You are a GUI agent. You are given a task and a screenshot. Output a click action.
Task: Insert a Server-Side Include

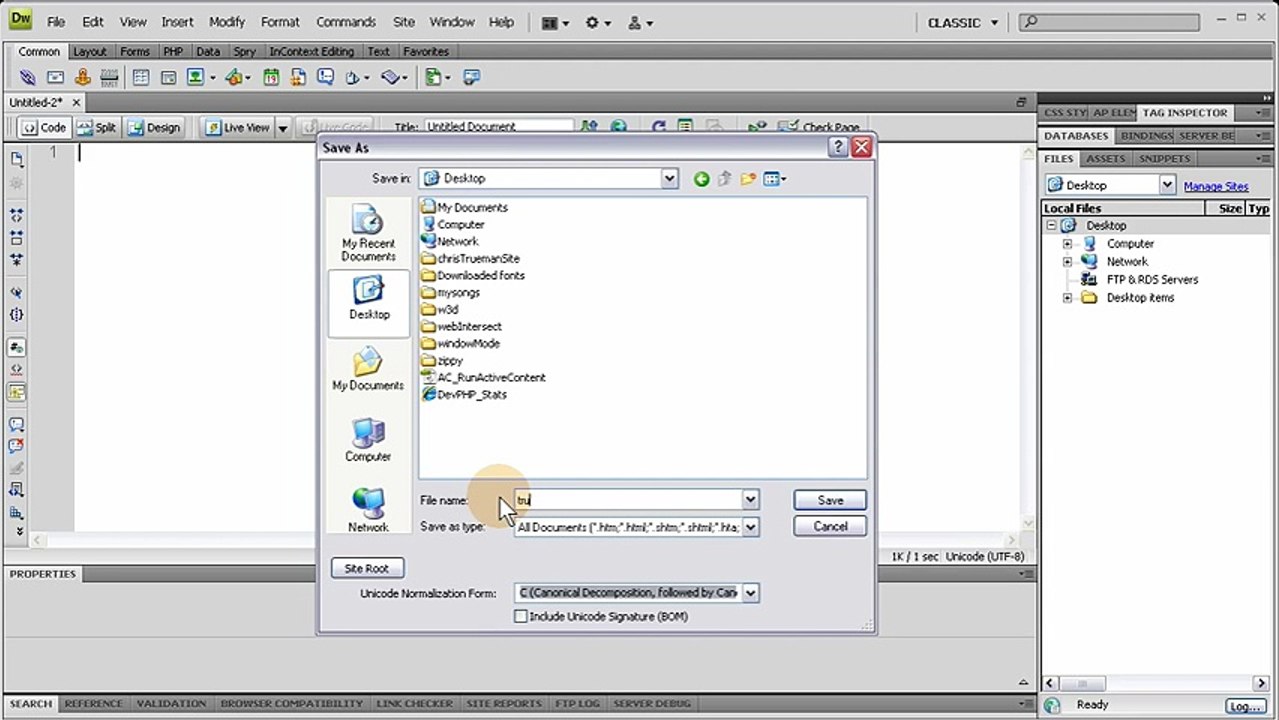tap(298, 77)
